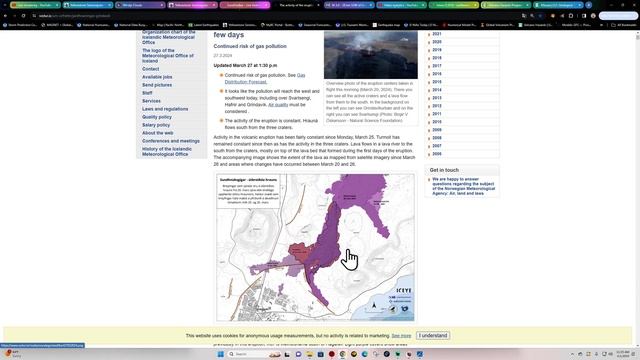Open the 'Global Volcanism P...' bookmark
Screen dimensions: 640x360
[497, 25]
